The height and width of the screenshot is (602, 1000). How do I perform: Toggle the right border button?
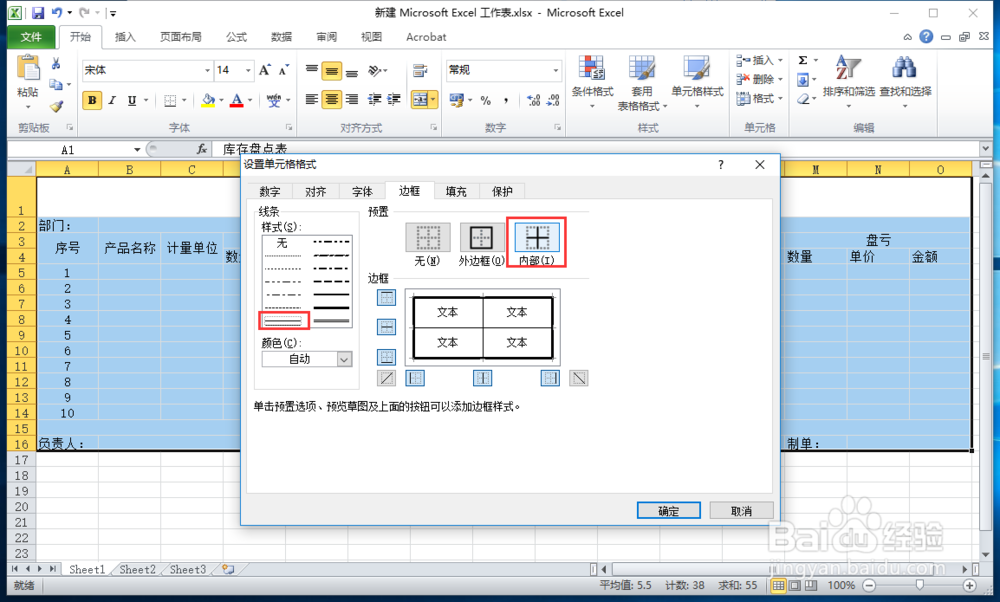550,378
